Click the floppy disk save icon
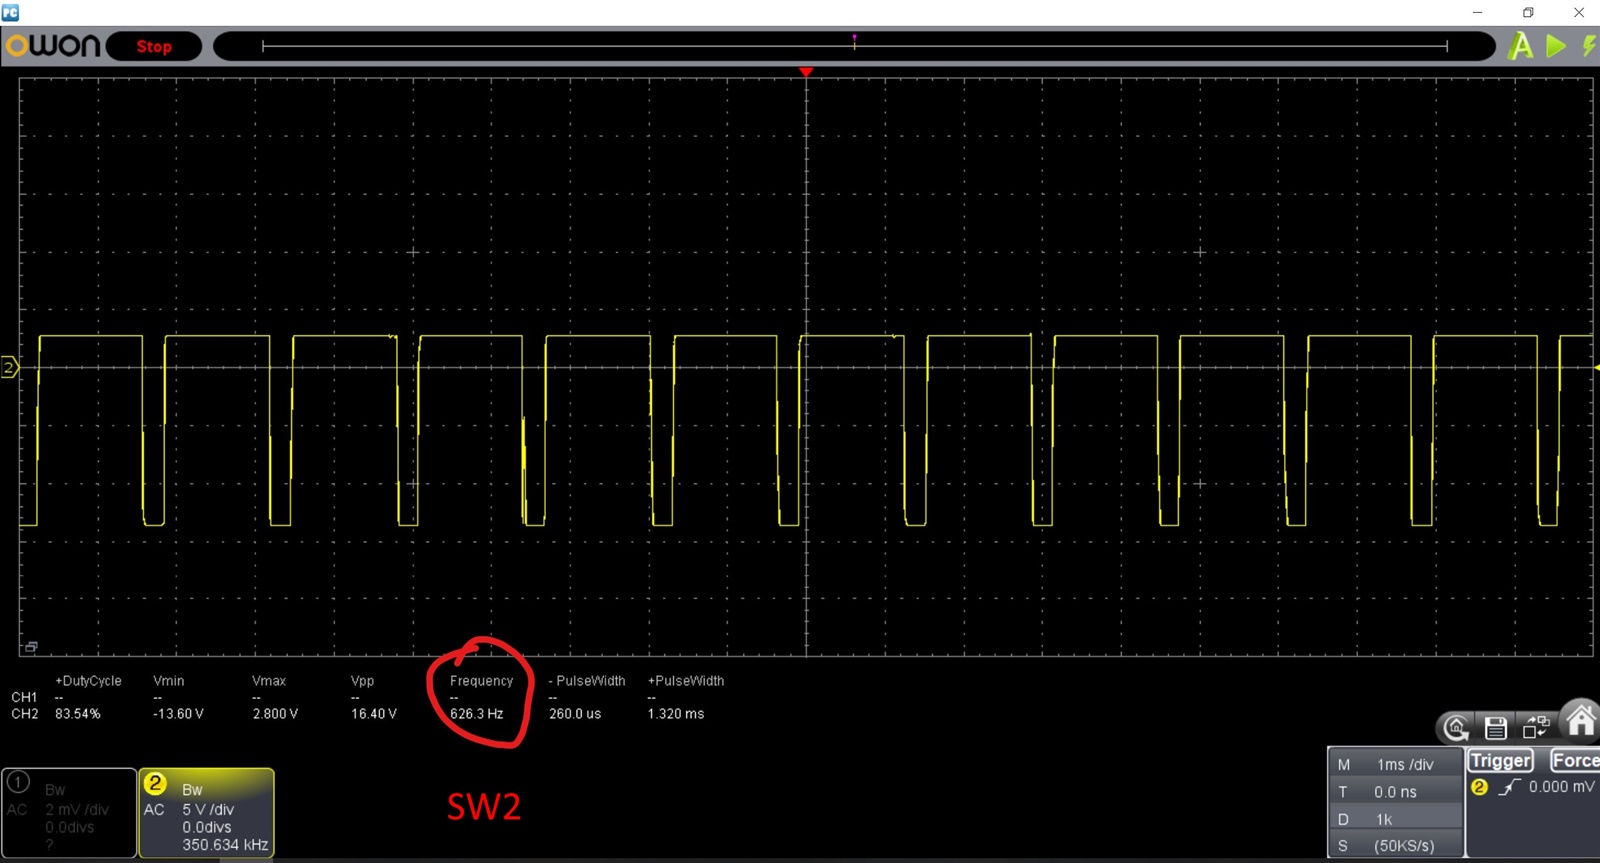Viewport: 1600px width, 863px height. click(1496, 727)
